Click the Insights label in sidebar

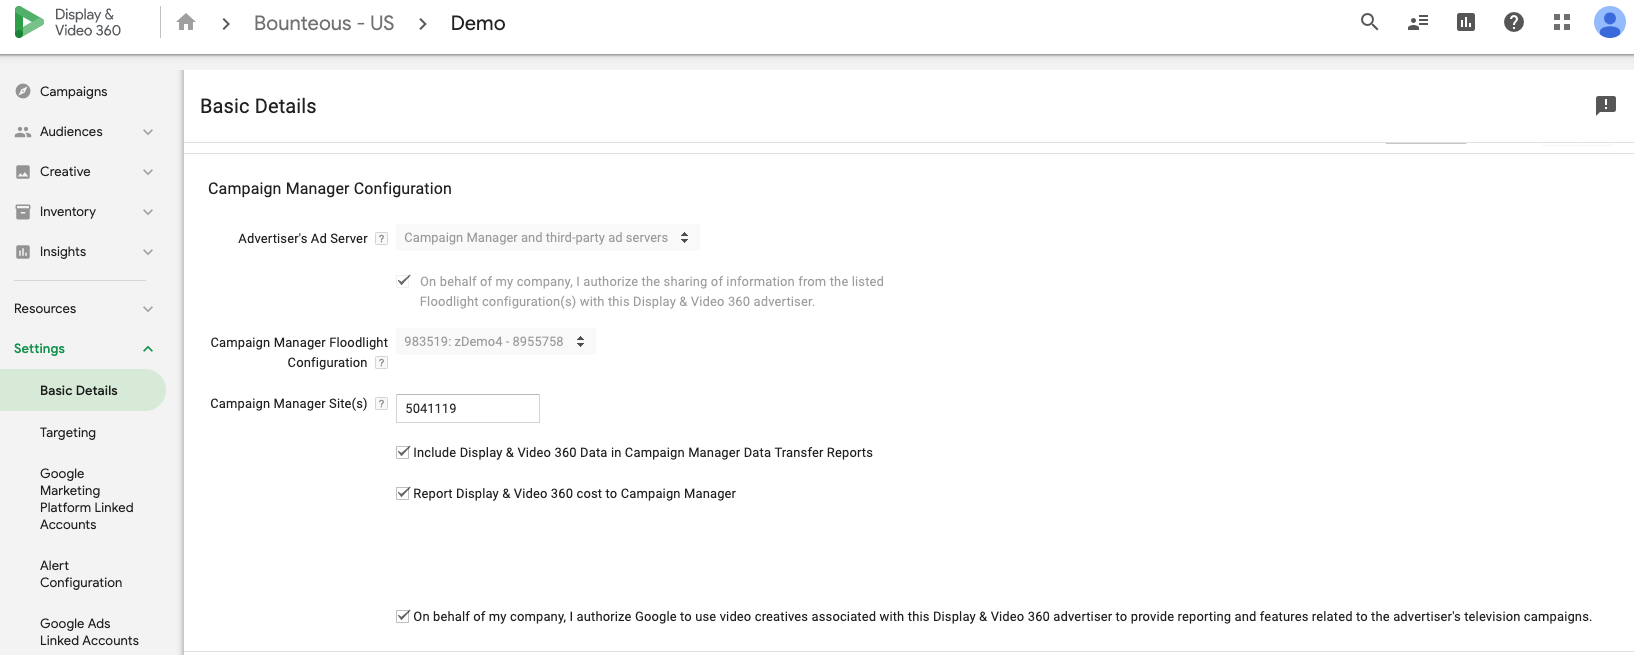63,252
